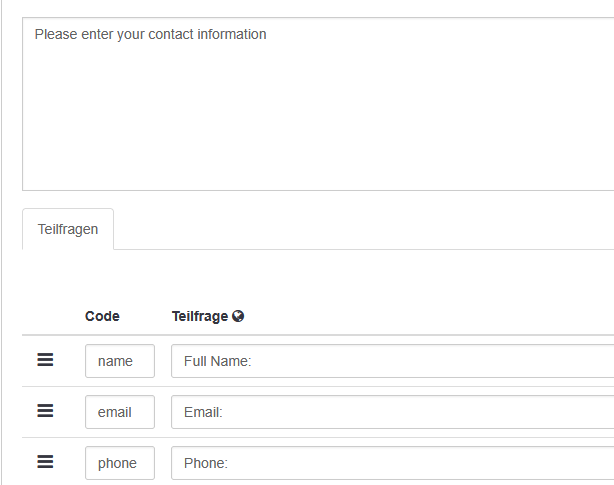This screenshot has width=614, height=485.
Task: Click the drag handle for the email row
Action: (x=45, y=411)
